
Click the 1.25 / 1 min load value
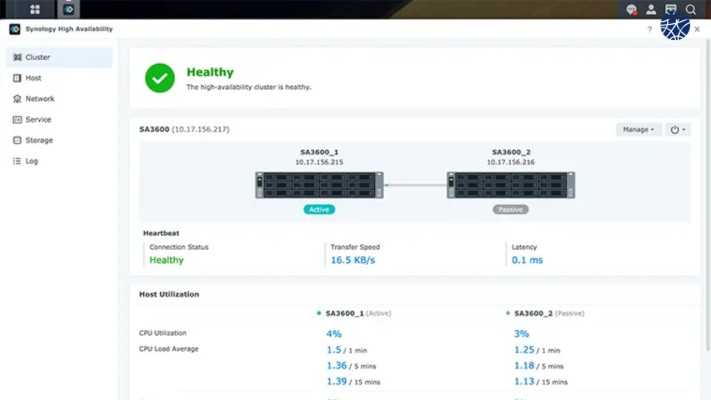[x=537, y=350]
